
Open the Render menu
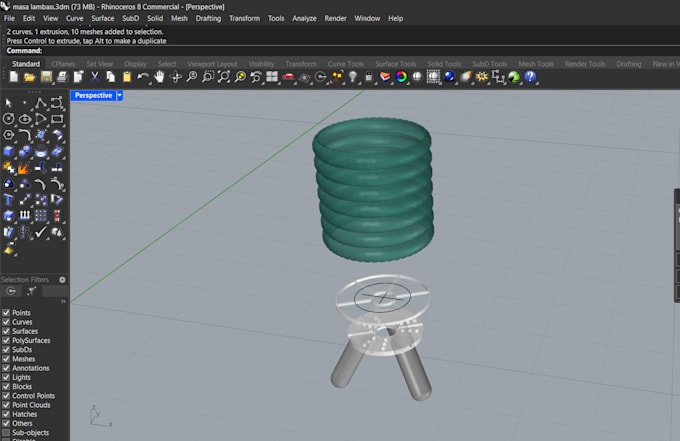(x=335, y=18)
